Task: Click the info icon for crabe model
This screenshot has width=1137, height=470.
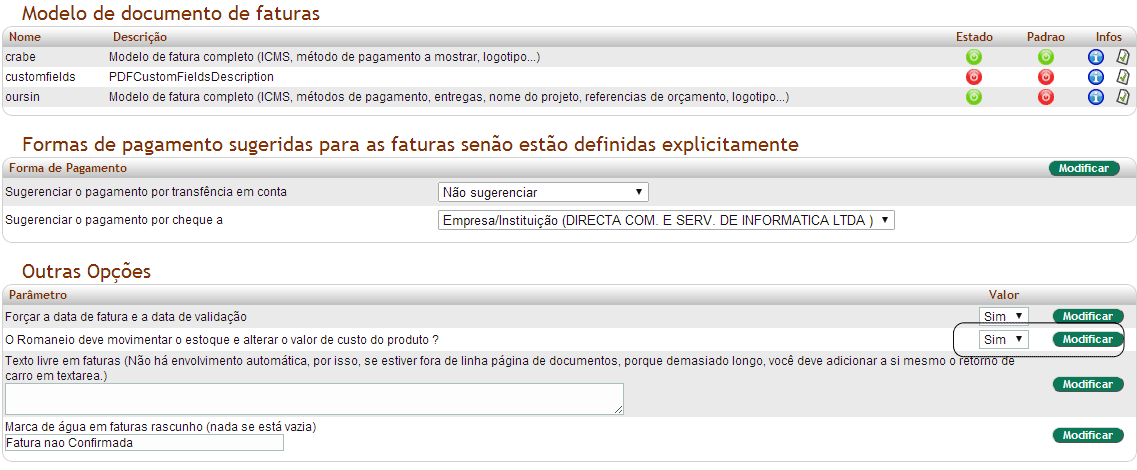Action: point(1095,57)
